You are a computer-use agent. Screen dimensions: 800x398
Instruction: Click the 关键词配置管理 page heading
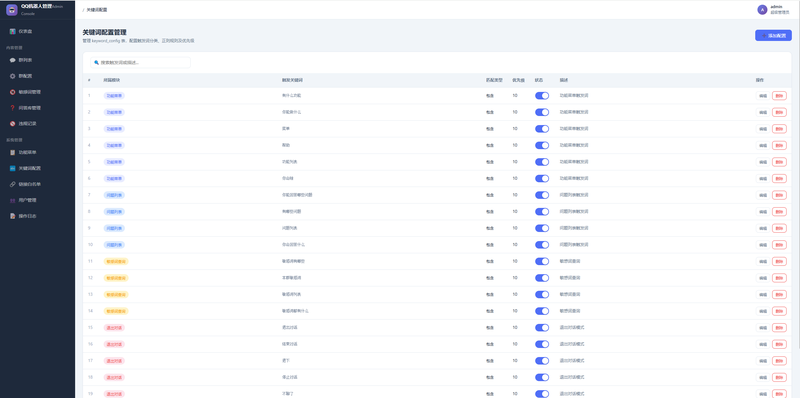click(105, 32)
